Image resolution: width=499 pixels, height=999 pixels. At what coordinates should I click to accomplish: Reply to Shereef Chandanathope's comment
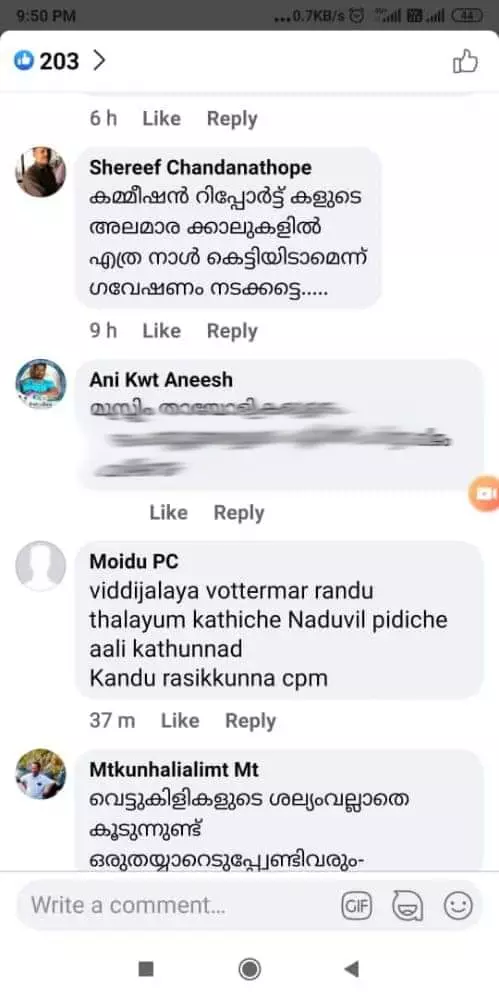pyautogui.click(x=232, y=331)
